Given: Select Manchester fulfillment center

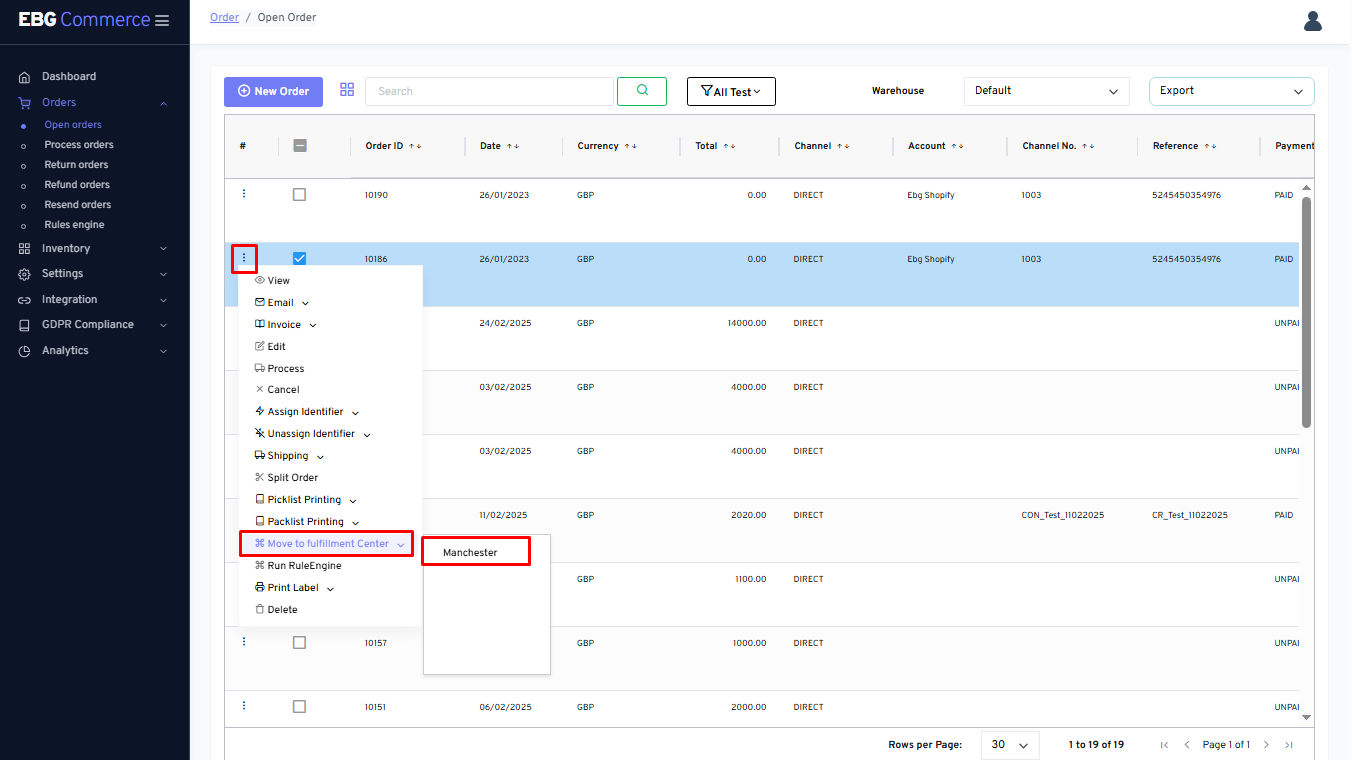Looking at the screenshot, I should [x=471, y=552].
